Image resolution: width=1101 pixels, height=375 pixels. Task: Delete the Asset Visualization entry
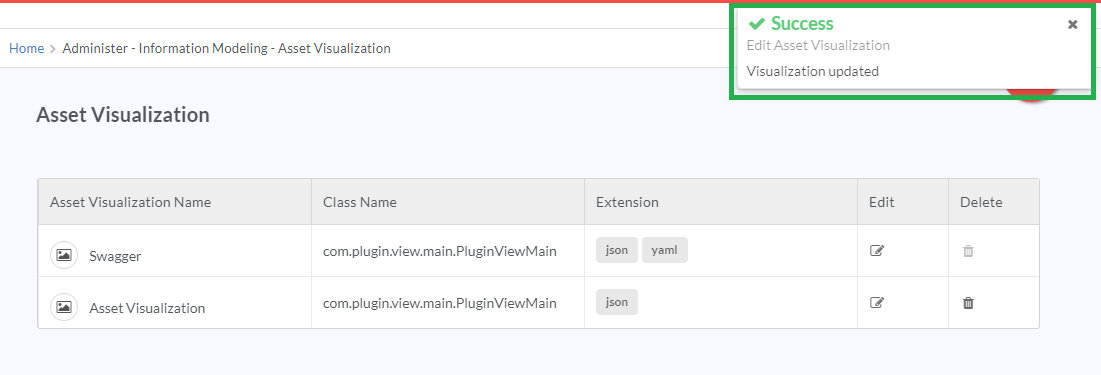click(968, 303)
